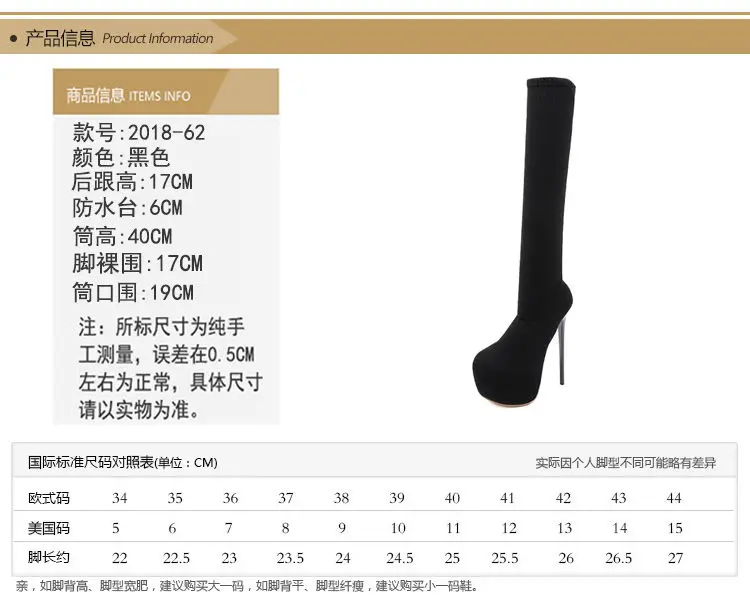750x604 pixels.
Task: Click US size 15 cell
Action: (x=675, y=528)
